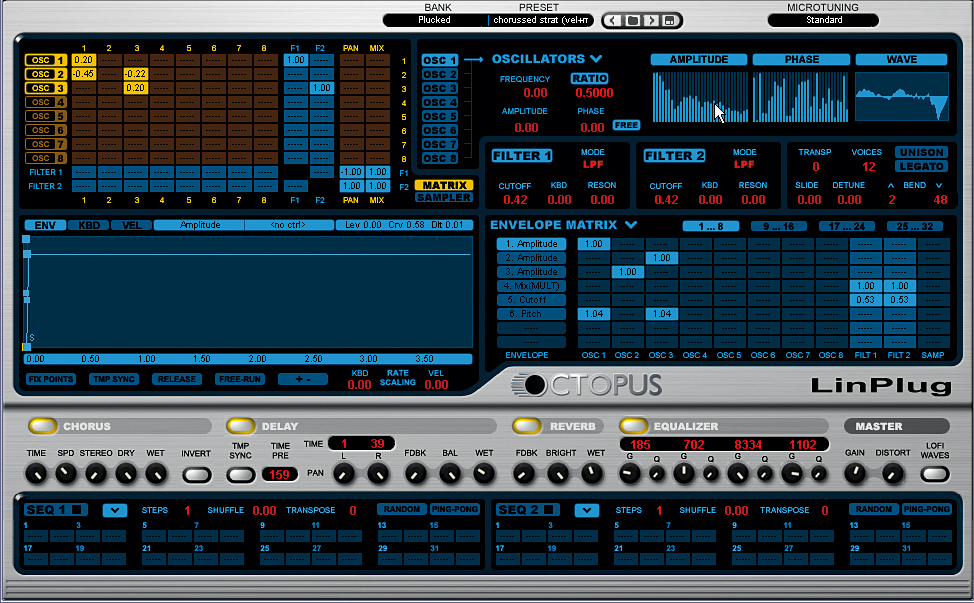The width and height of the screenshot is (974, 603).
Task: Go to the next preset arrow
Action: [652, 20]
